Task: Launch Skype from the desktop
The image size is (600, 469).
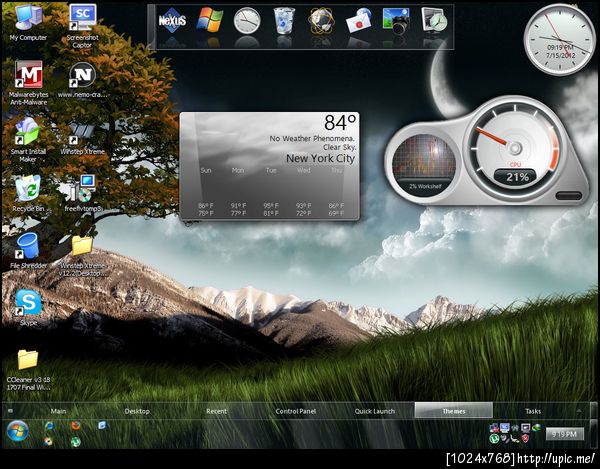Action: (28, 307)
